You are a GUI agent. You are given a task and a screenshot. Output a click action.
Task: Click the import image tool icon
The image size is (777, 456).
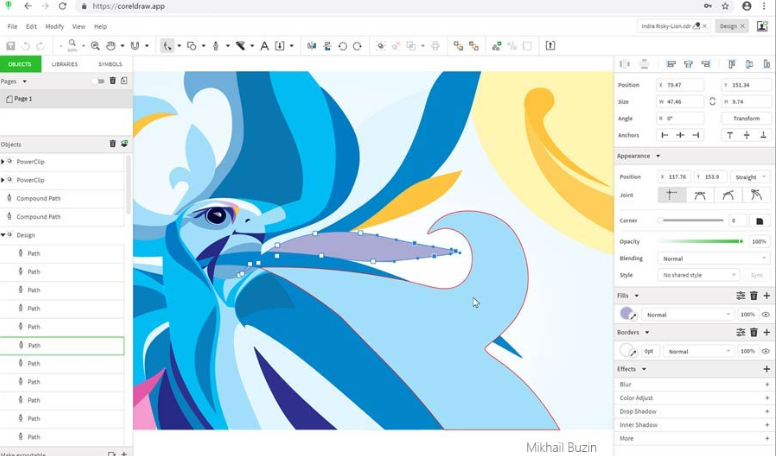(279, 46)
